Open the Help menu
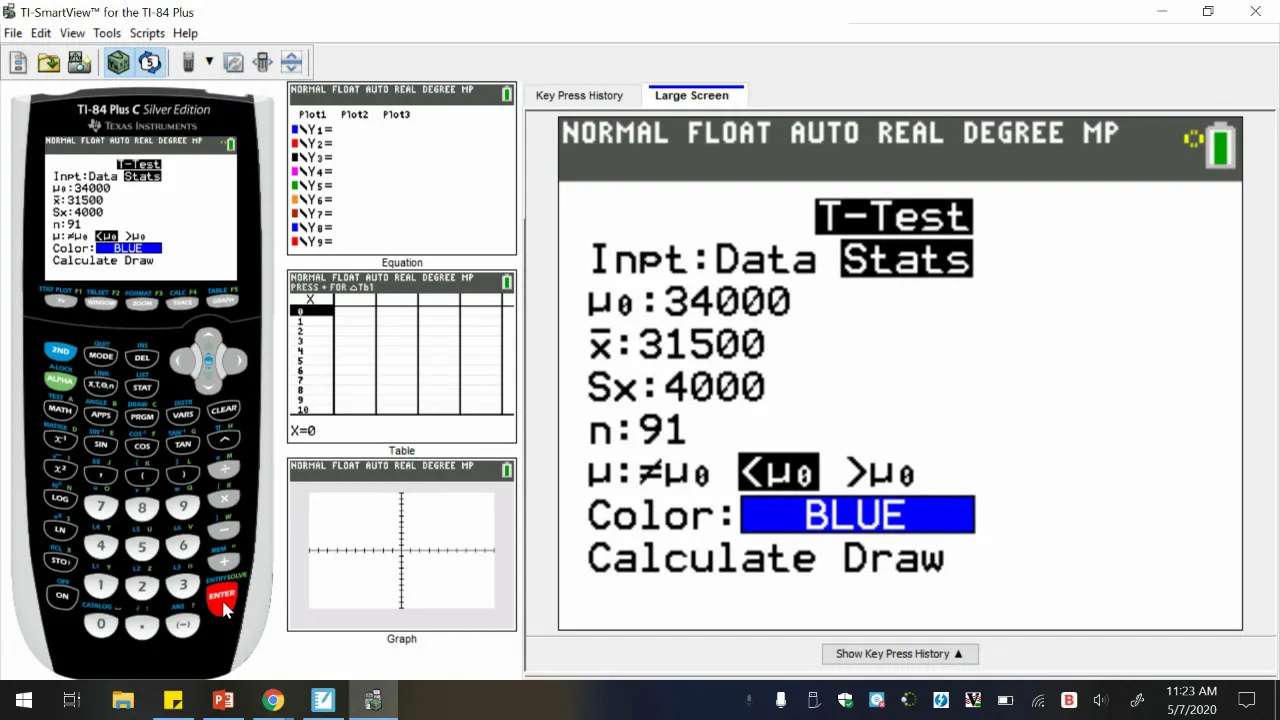Viewport: 1280px width, 720px height. coord(185,33)
